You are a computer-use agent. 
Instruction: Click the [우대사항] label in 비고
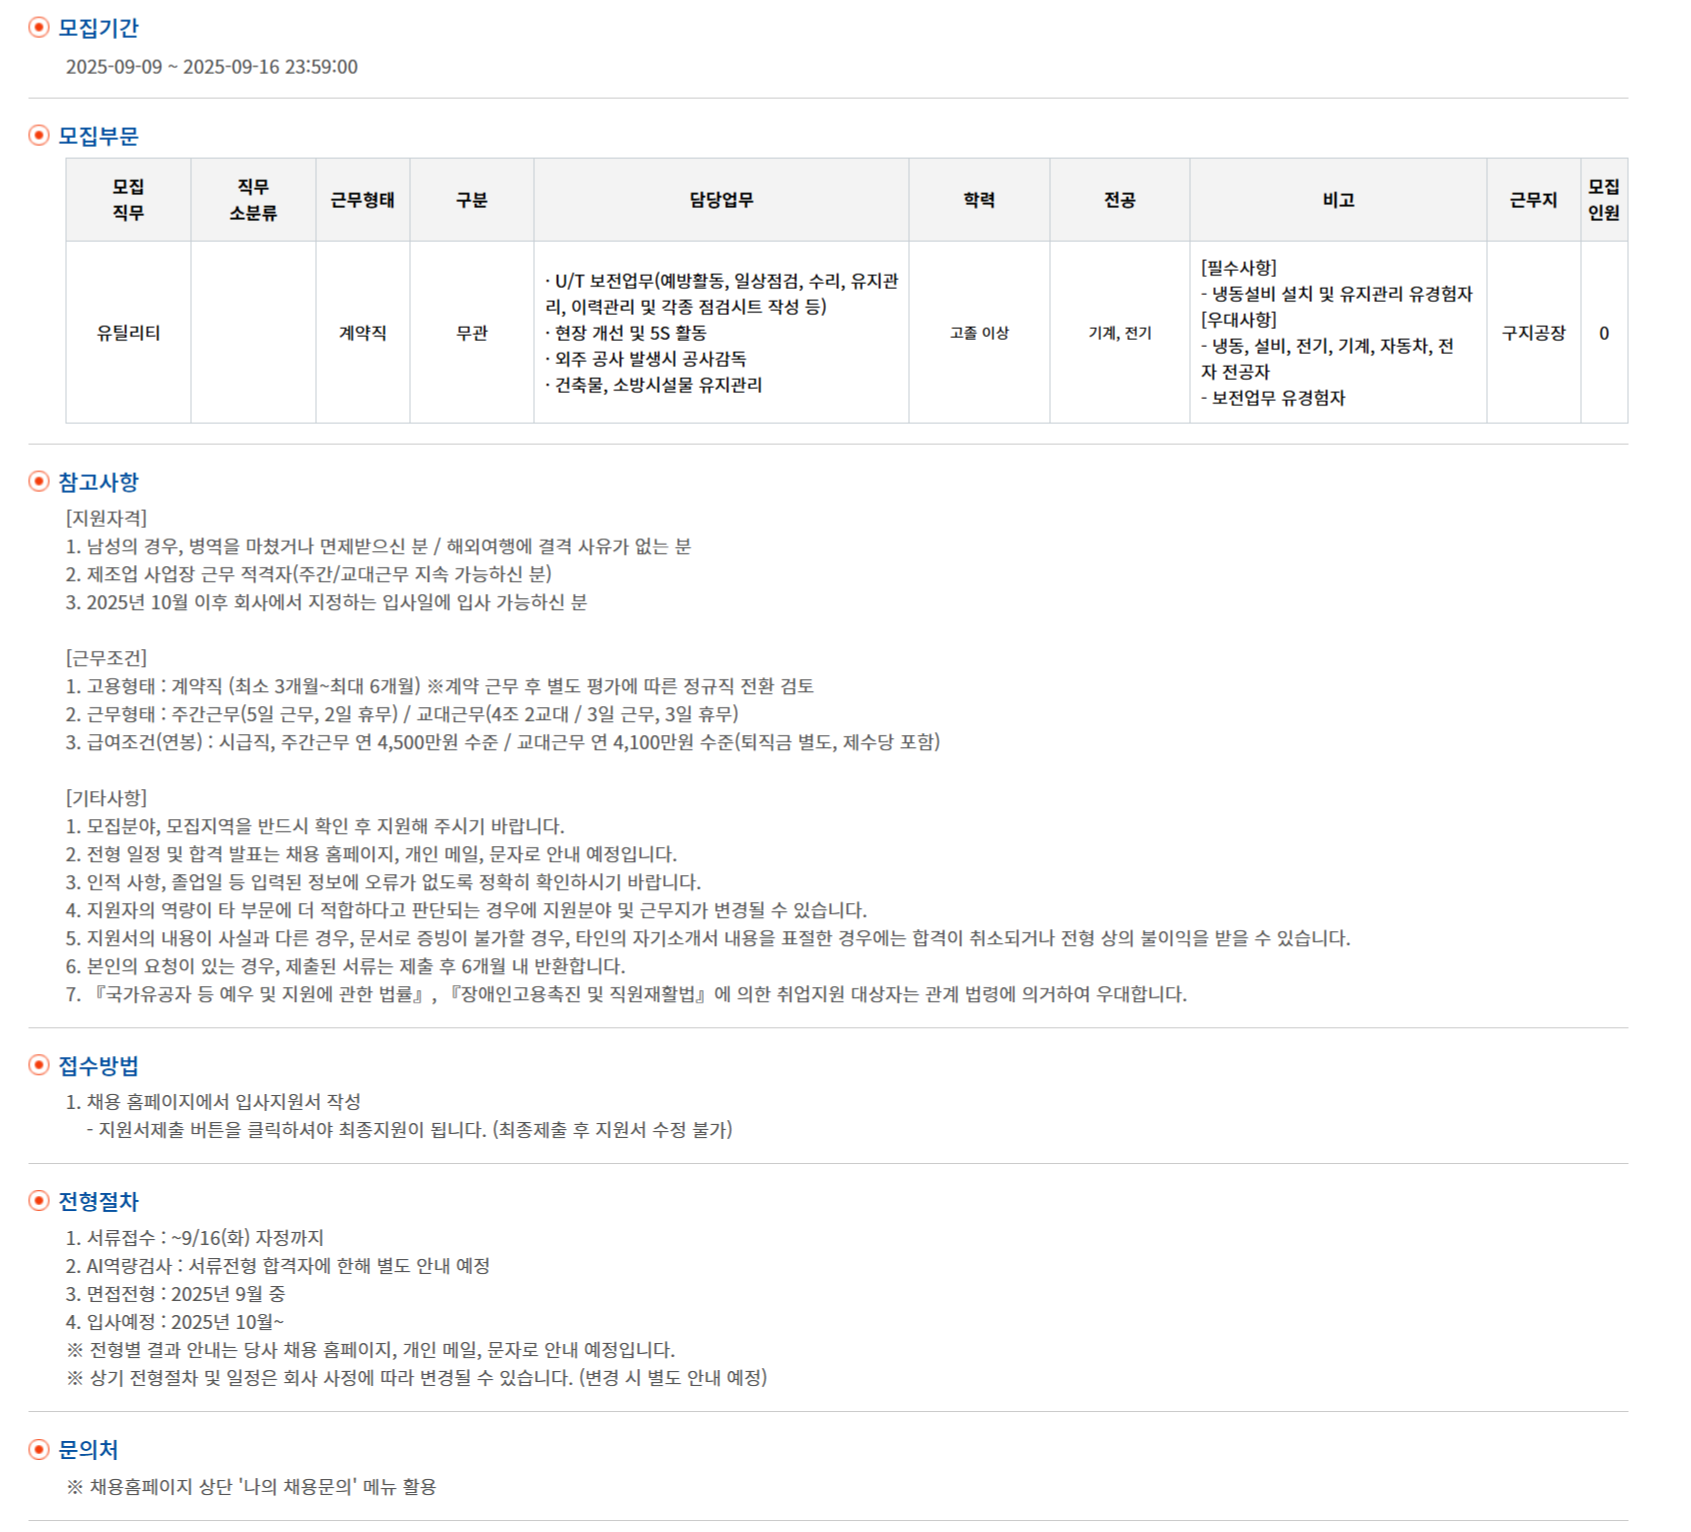(1239, 320)
